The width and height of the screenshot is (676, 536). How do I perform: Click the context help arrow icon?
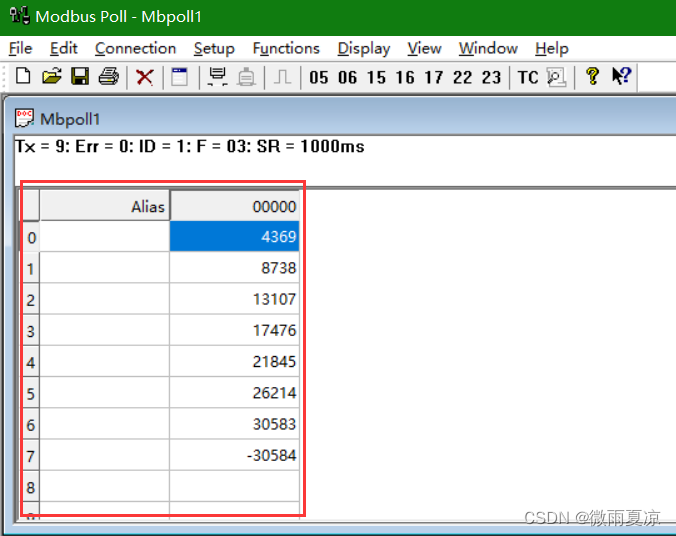[x=621, y=76]
